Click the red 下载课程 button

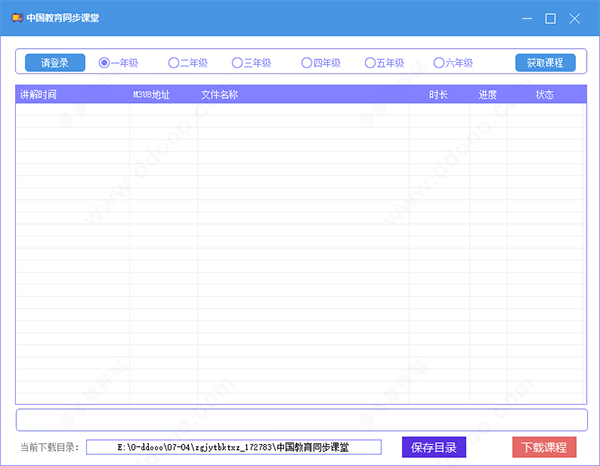coord(544,447)
